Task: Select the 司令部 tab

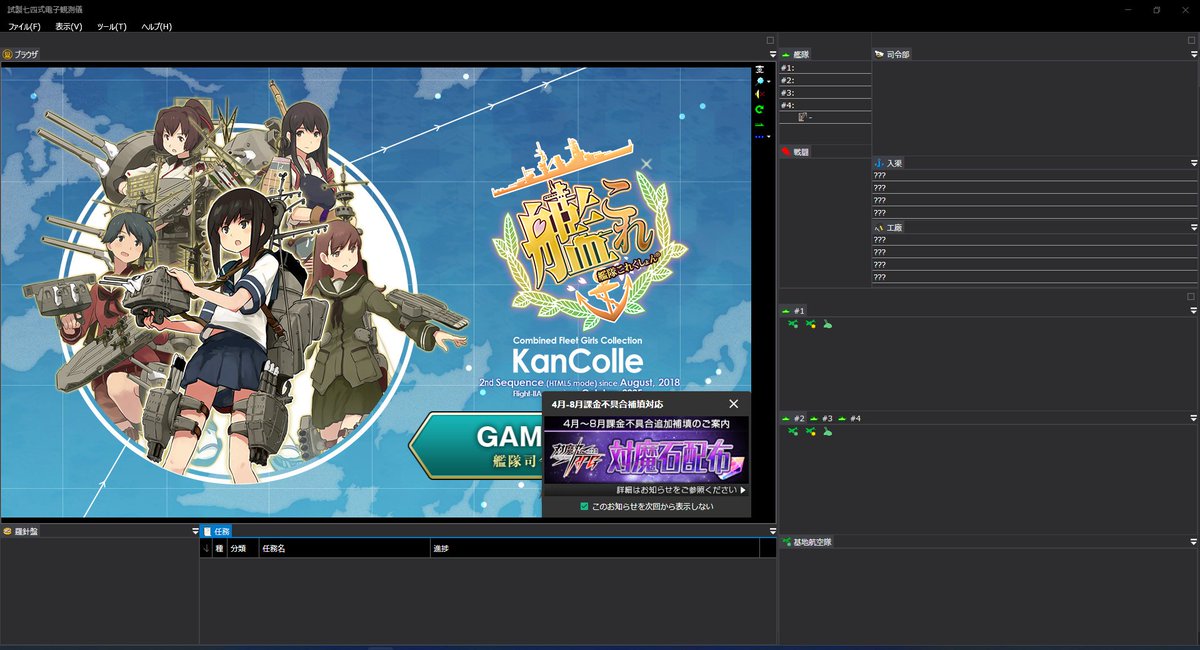Action: coord(892,54)
